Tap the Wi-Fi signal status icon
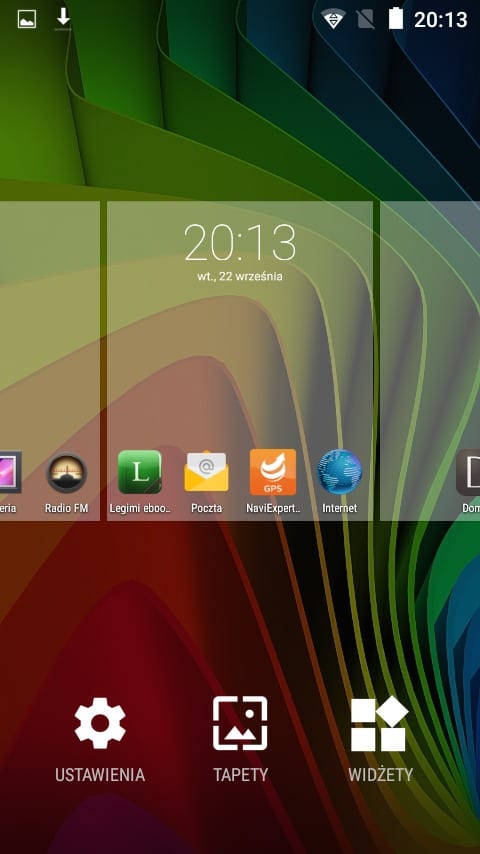480x854 pixels. tap(333, 20)
